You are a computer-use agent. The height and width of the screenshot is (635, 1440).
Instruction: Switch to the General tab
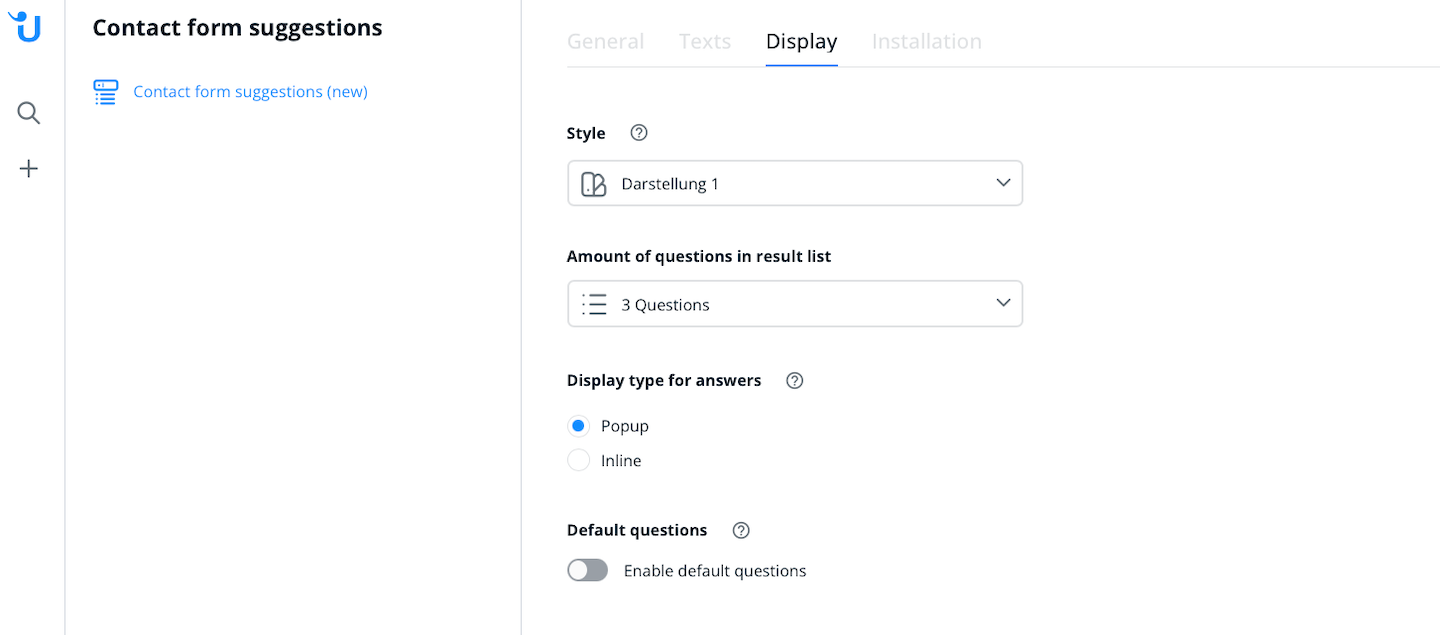pos(605,41)
